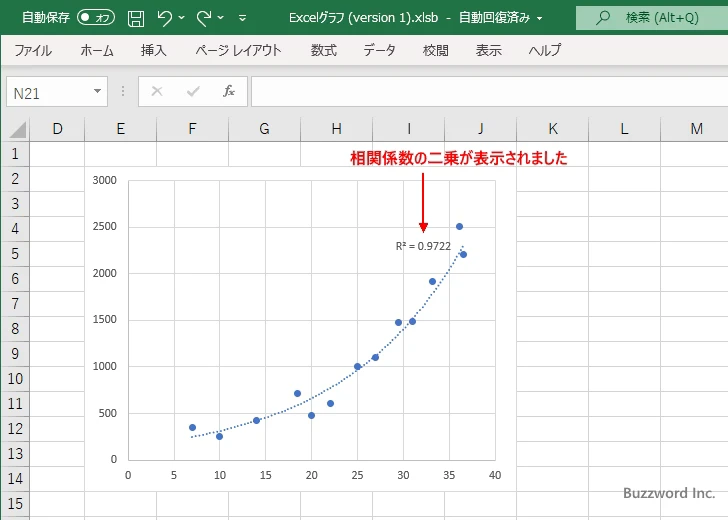Select column J header
This screenshot has width=728, height=520.
click(x=481, y=129)
